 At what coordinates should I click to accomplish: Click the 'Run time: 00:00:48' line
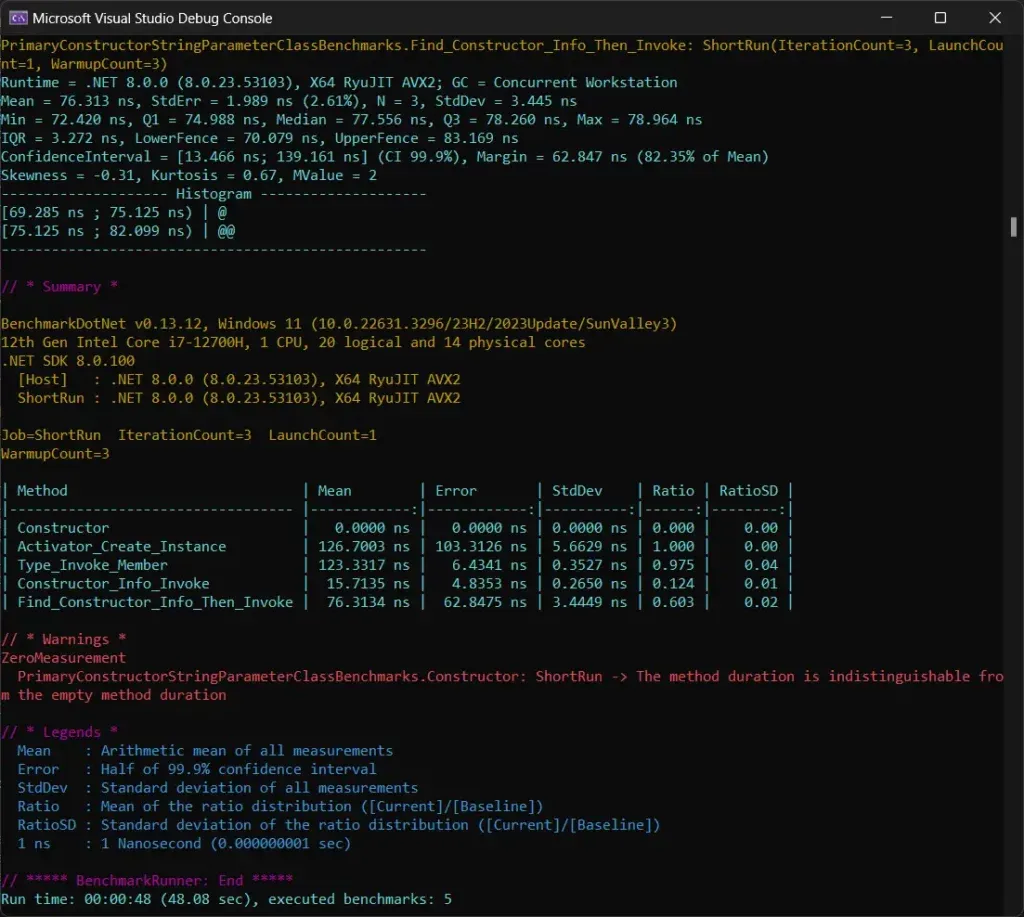[226, 899]
